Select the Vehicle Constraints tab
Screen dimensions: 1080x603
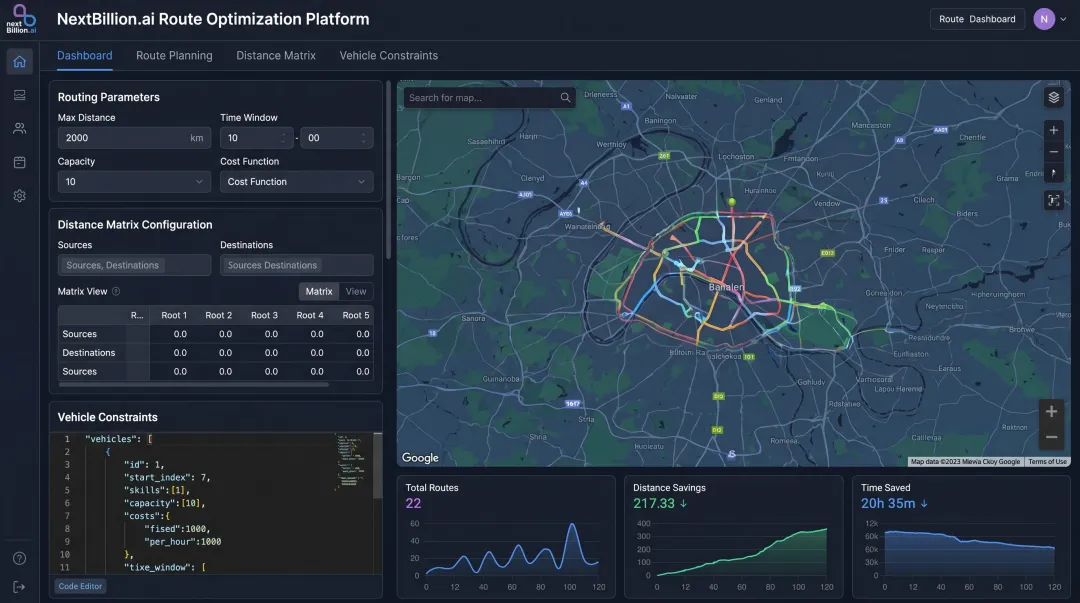pos(388,56)
